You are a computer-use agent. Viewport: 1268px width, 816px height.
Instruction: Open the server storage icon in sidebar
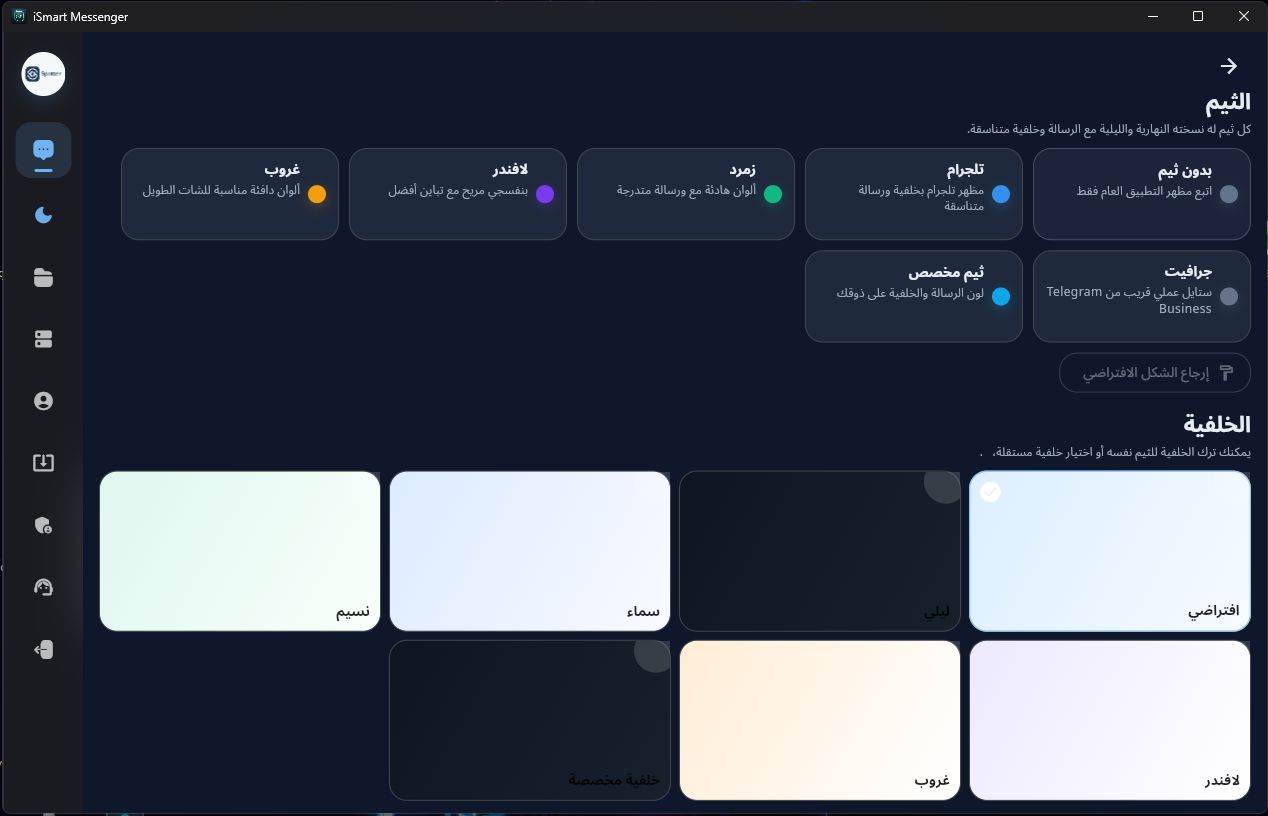click(43, 339)
